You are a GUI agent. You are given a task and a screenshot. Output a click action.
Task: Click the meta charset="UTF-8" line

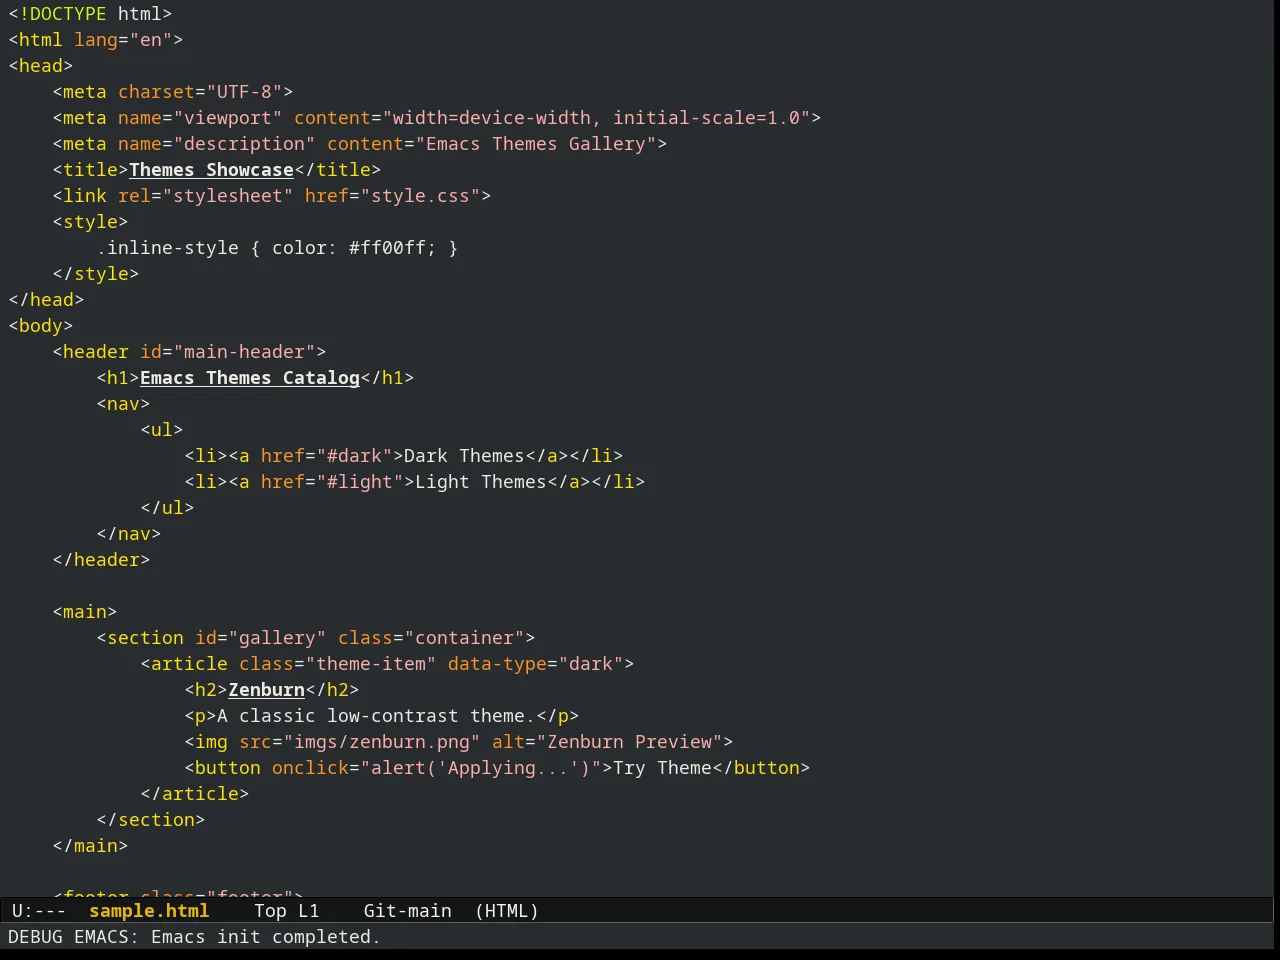[173, 92]
